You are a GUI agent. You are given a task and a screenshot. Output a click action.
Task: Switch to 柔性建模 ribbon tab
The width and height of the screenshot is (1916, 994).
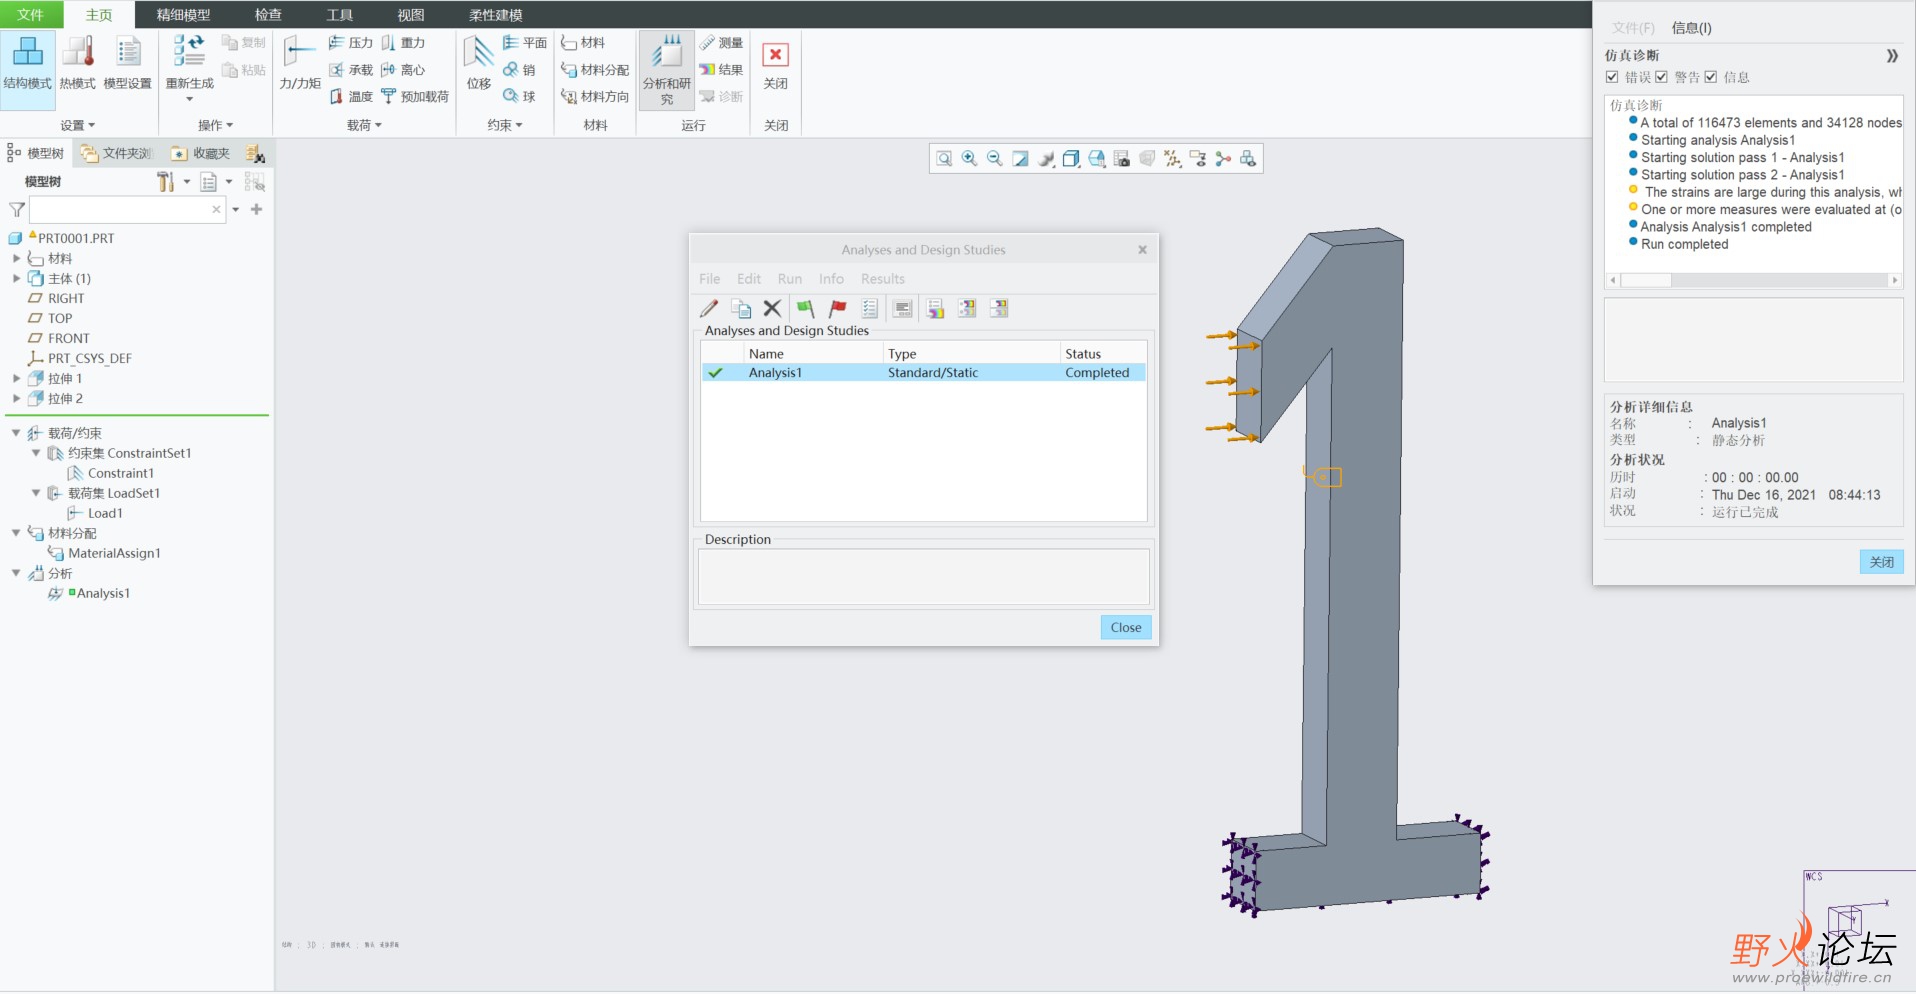coord(496,15)
